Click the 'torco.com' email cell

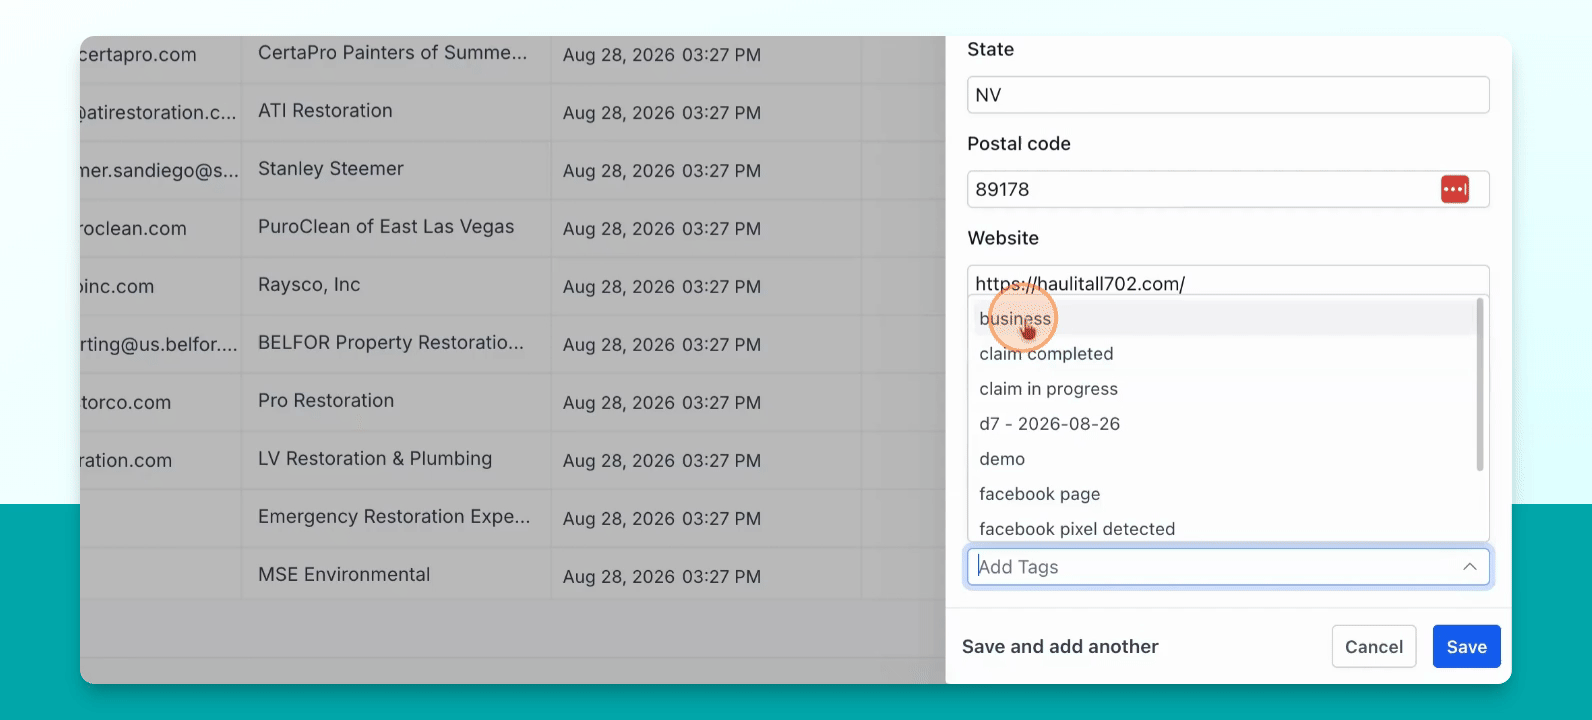pyautogui.click(x=126, y=403)
